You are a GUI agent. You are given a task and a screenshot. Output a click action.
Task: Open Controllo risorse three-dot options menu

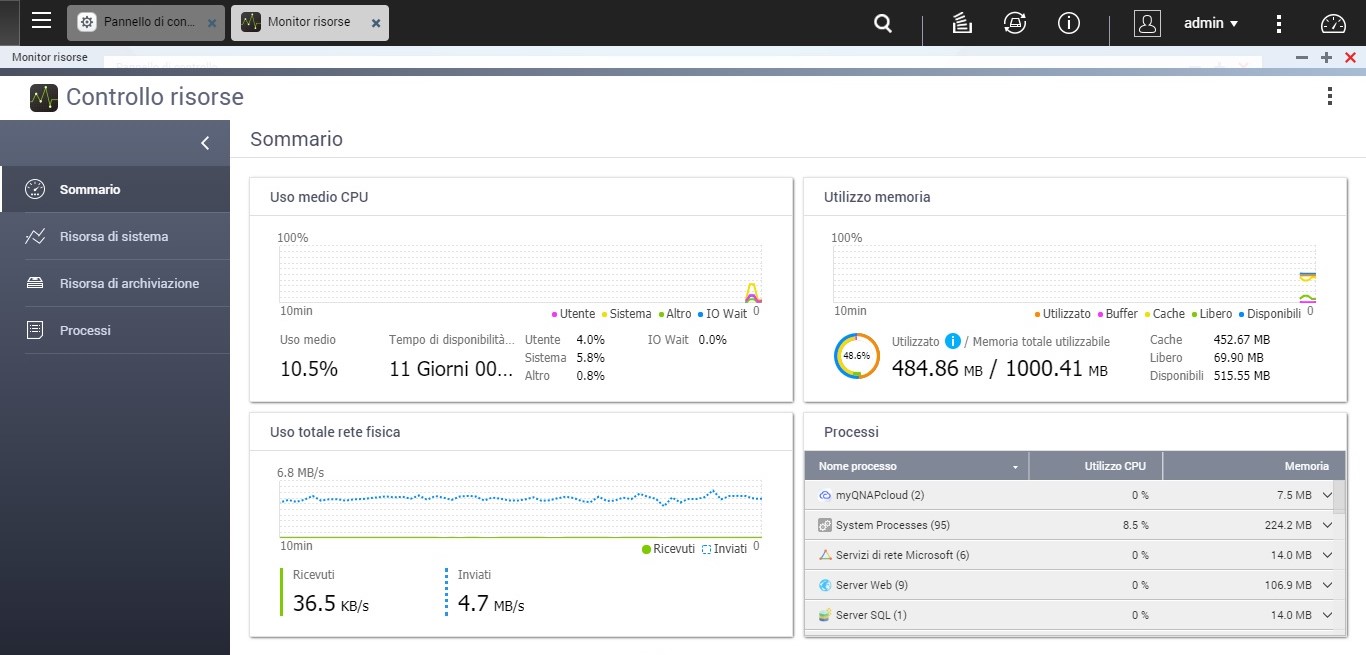1329,96
